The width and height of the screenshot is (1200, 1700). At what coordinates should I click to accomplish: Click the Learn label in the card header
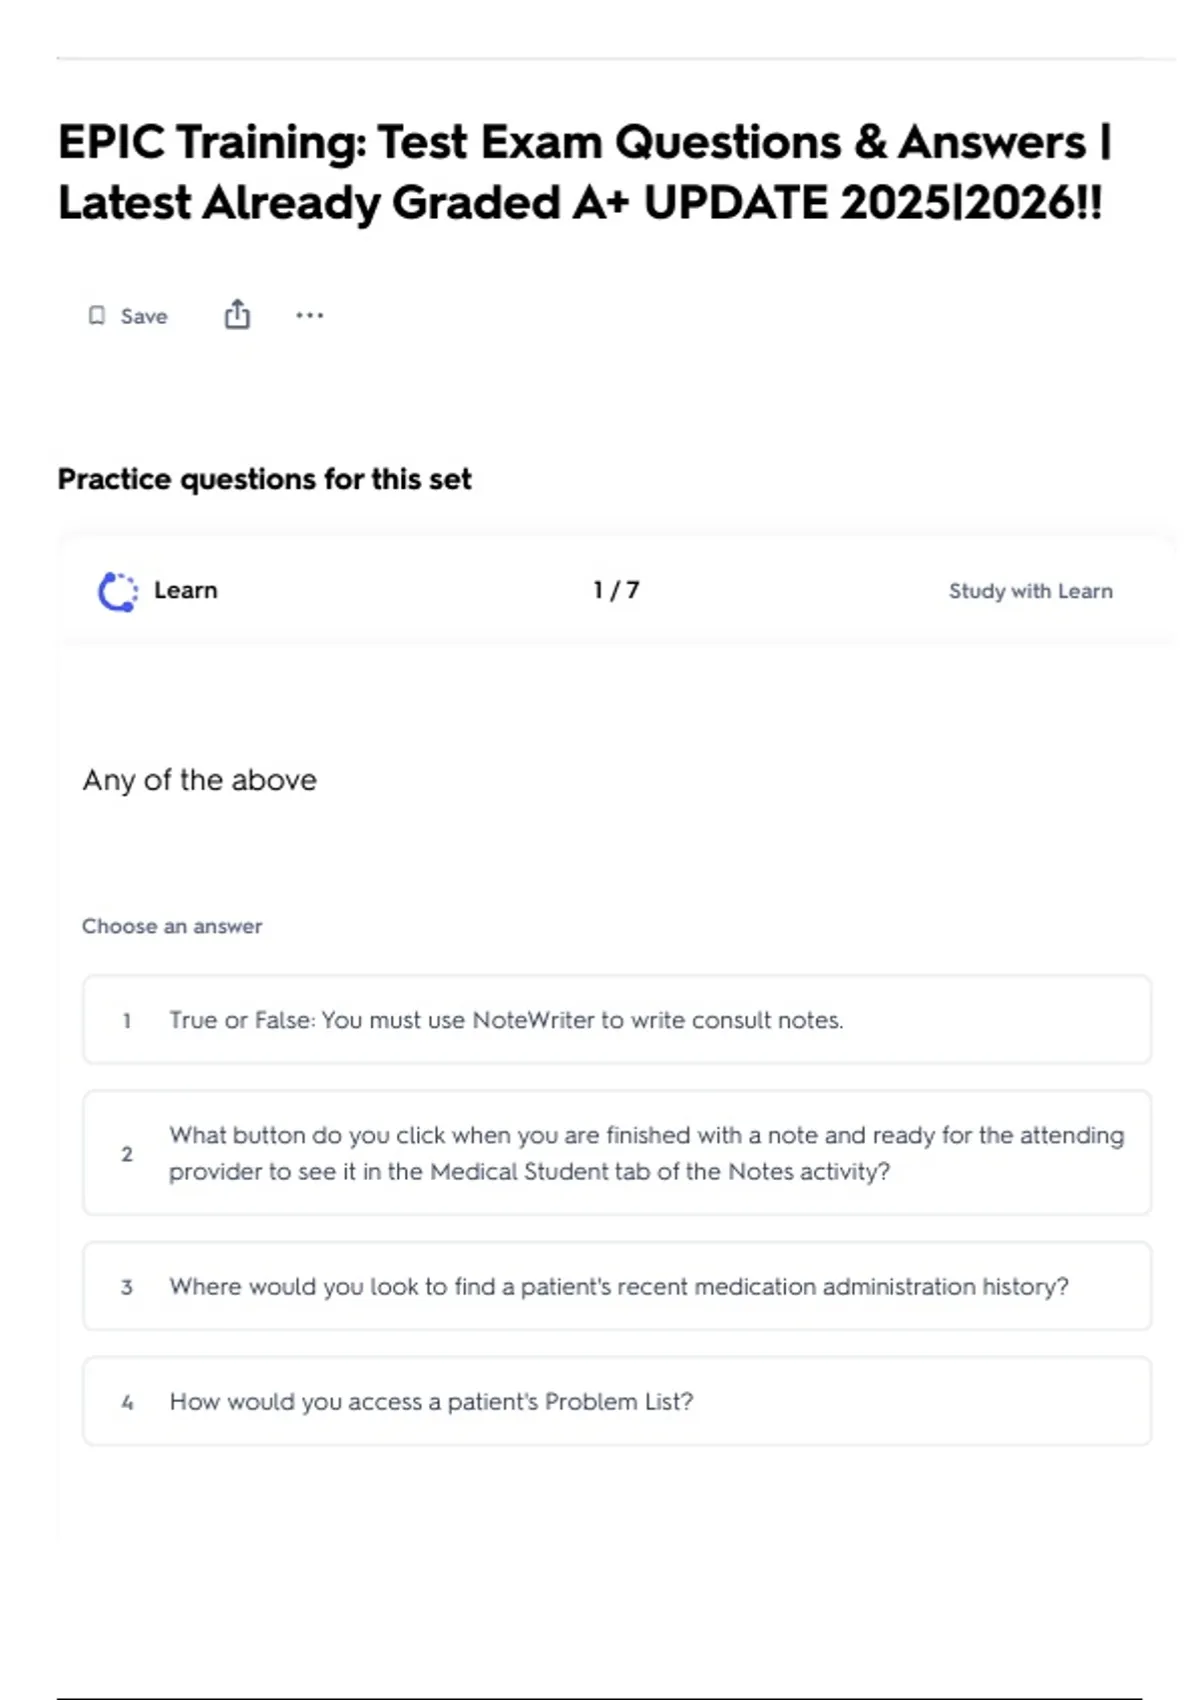pos(185,590)
